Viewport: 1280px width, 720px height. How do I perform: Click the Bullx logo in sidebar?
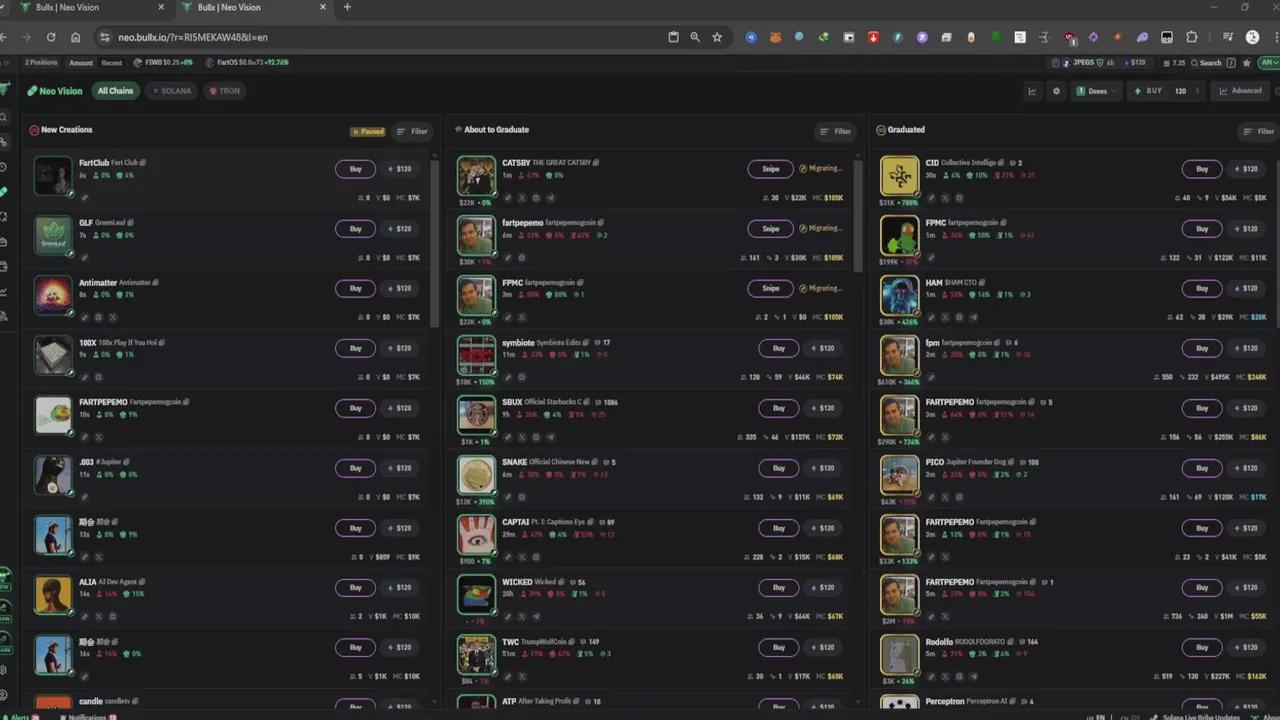4,89
